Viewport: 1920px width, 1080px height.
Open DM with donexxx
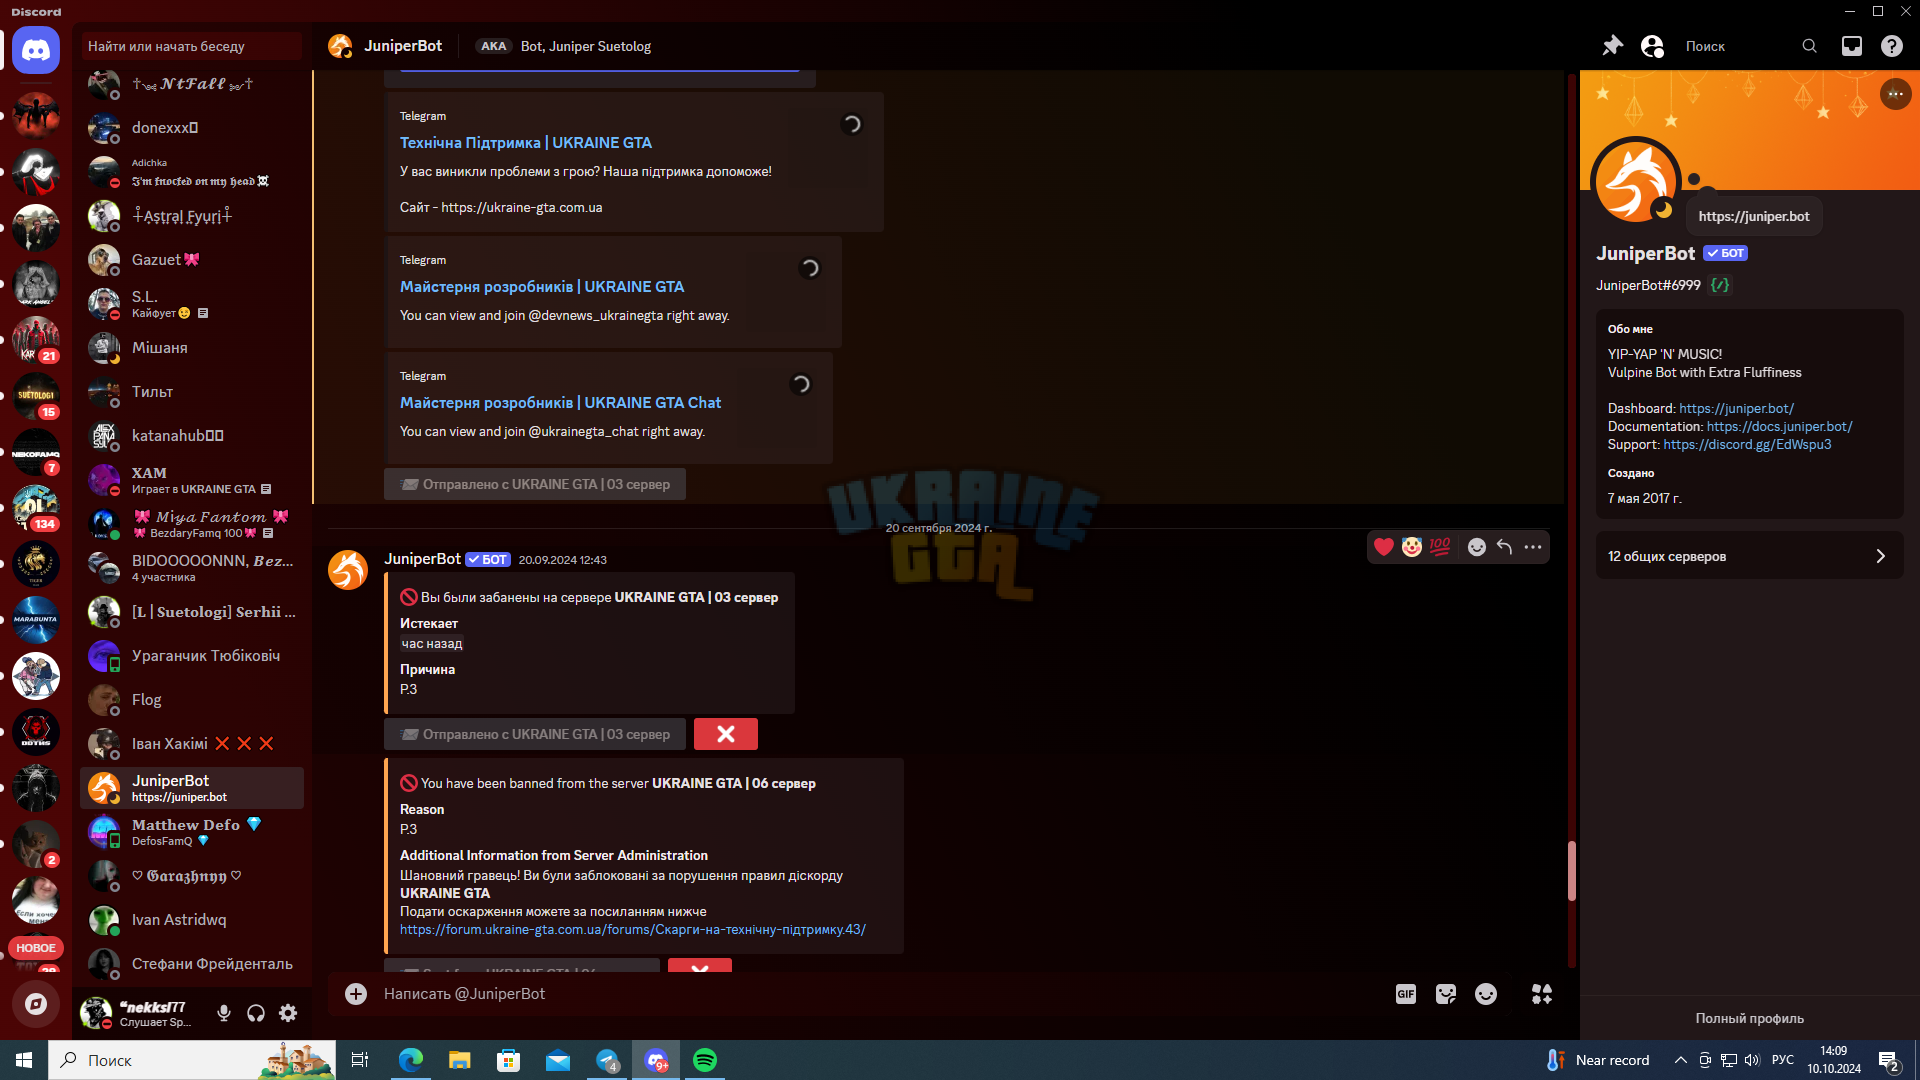click(x=192, y=128)
